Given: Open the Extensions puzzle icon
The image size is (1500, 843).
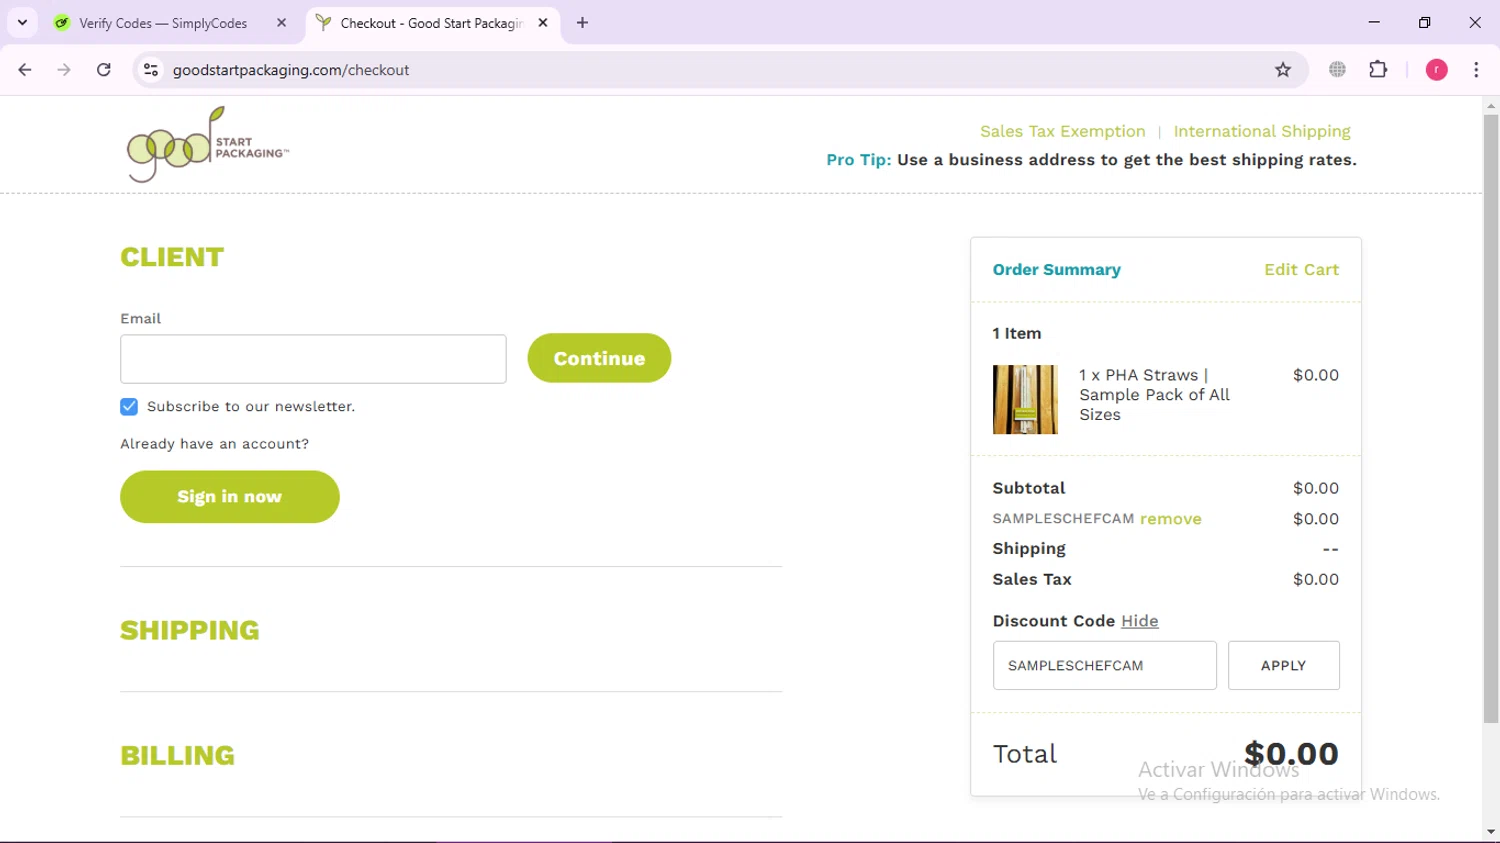Looking at the screenshot, I should pos(1378,70).
